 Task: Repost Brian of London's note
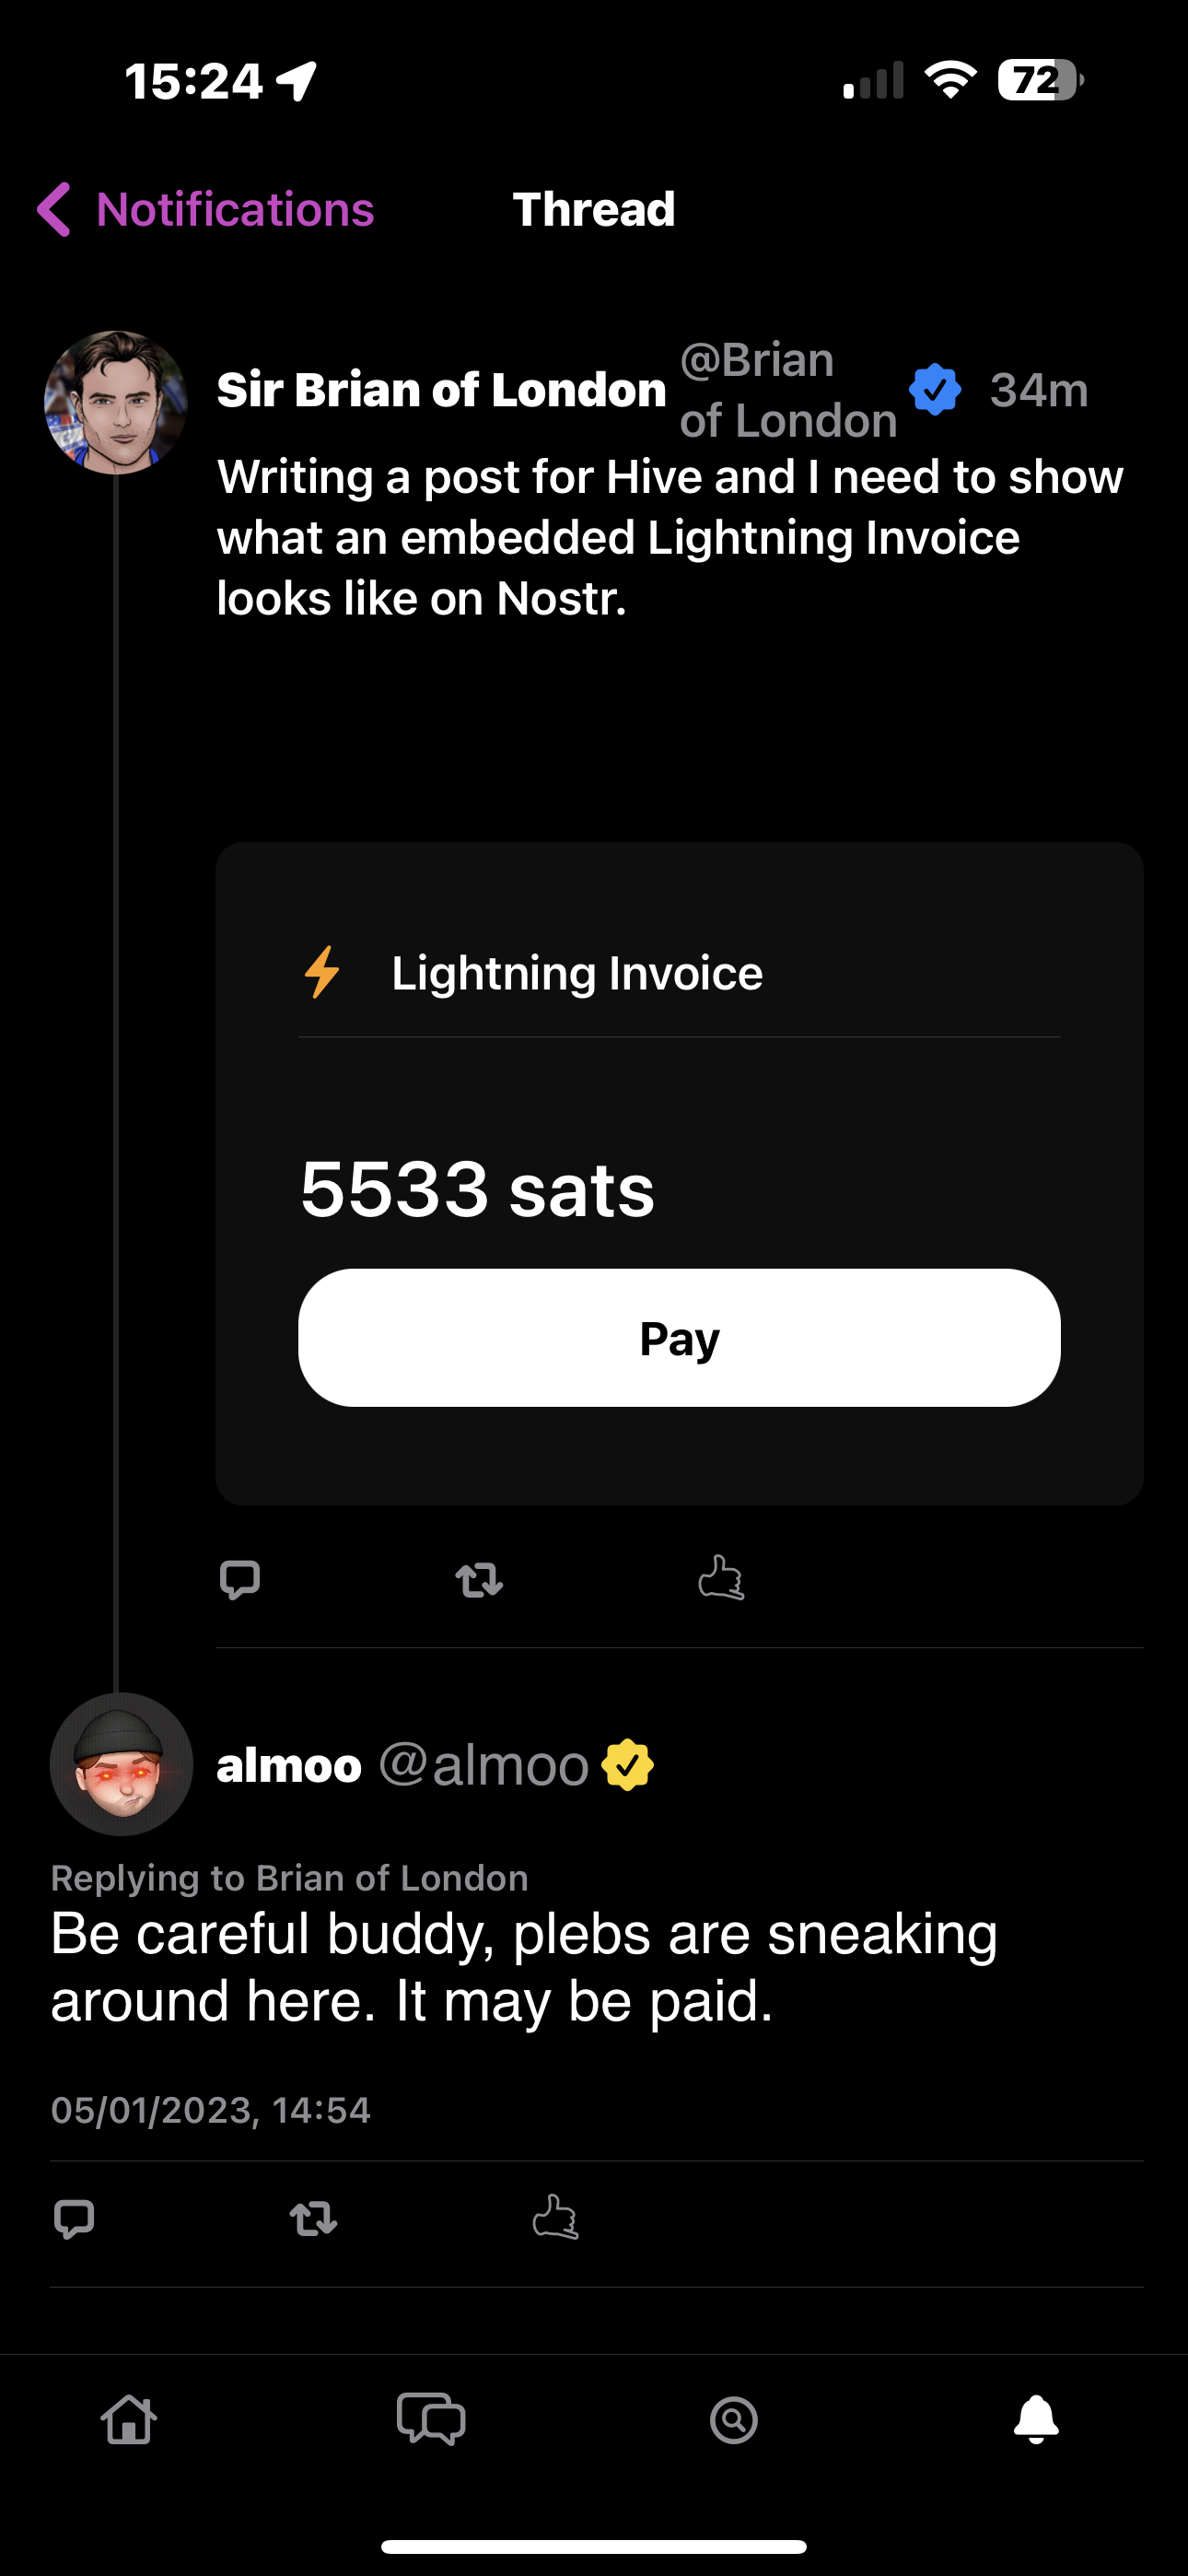479,1580
